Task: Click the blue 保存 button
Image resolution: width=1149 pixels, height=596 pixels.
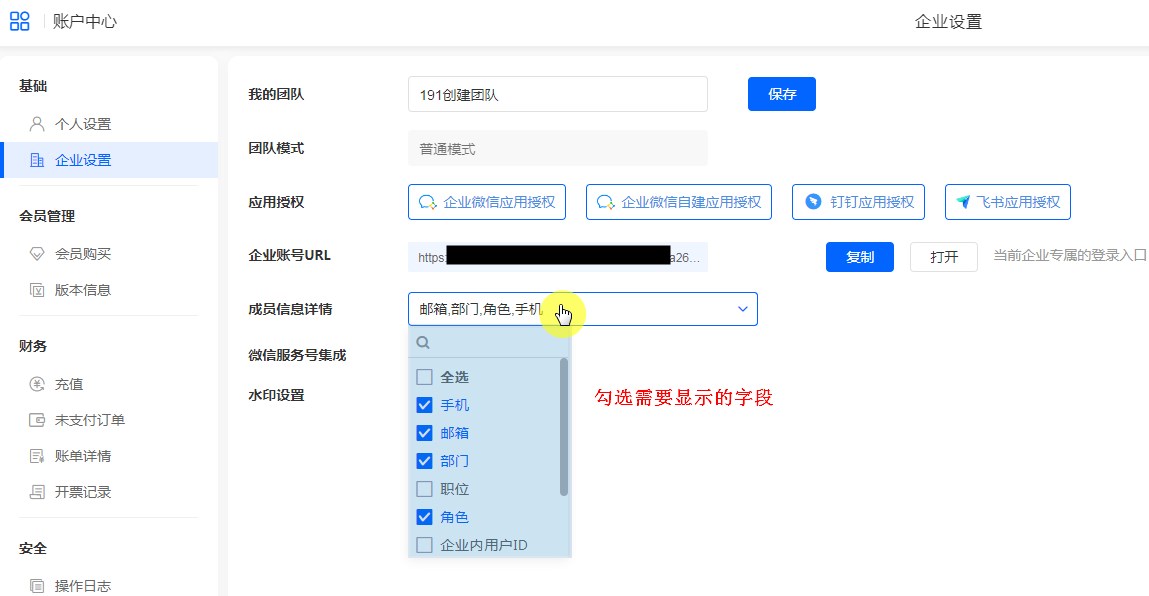Action: pos(781,94)
